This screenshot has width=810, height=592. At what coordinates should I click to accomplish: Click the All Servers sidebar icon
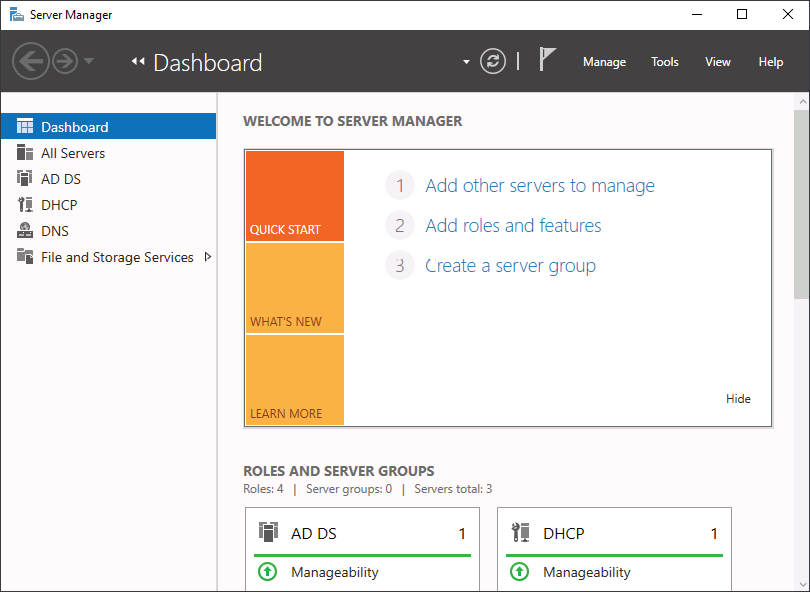tap(25, 152)
